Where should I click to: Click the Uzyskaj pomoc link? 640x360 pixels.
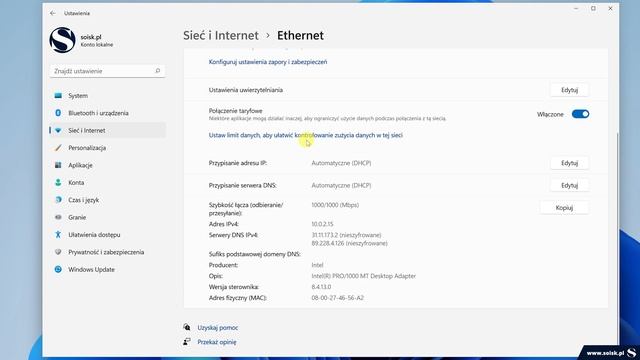(218, 328)
